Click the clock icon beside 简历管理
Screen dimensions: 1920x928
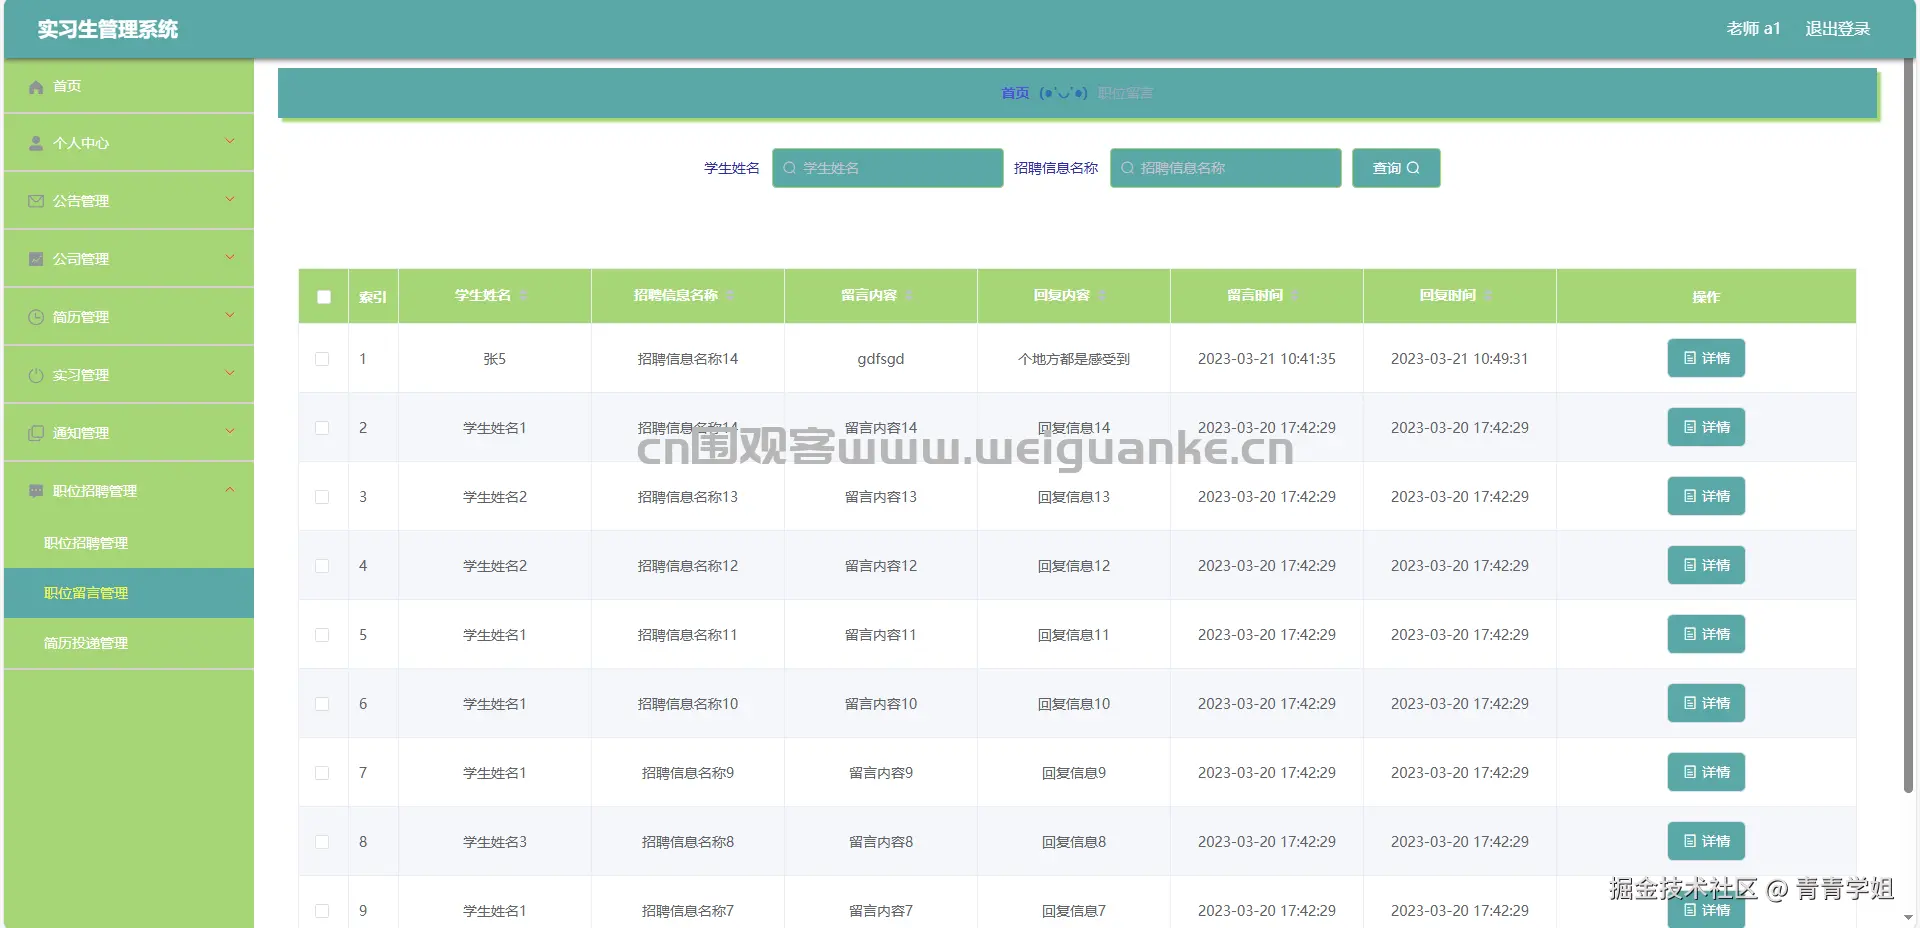click(36, 317)
